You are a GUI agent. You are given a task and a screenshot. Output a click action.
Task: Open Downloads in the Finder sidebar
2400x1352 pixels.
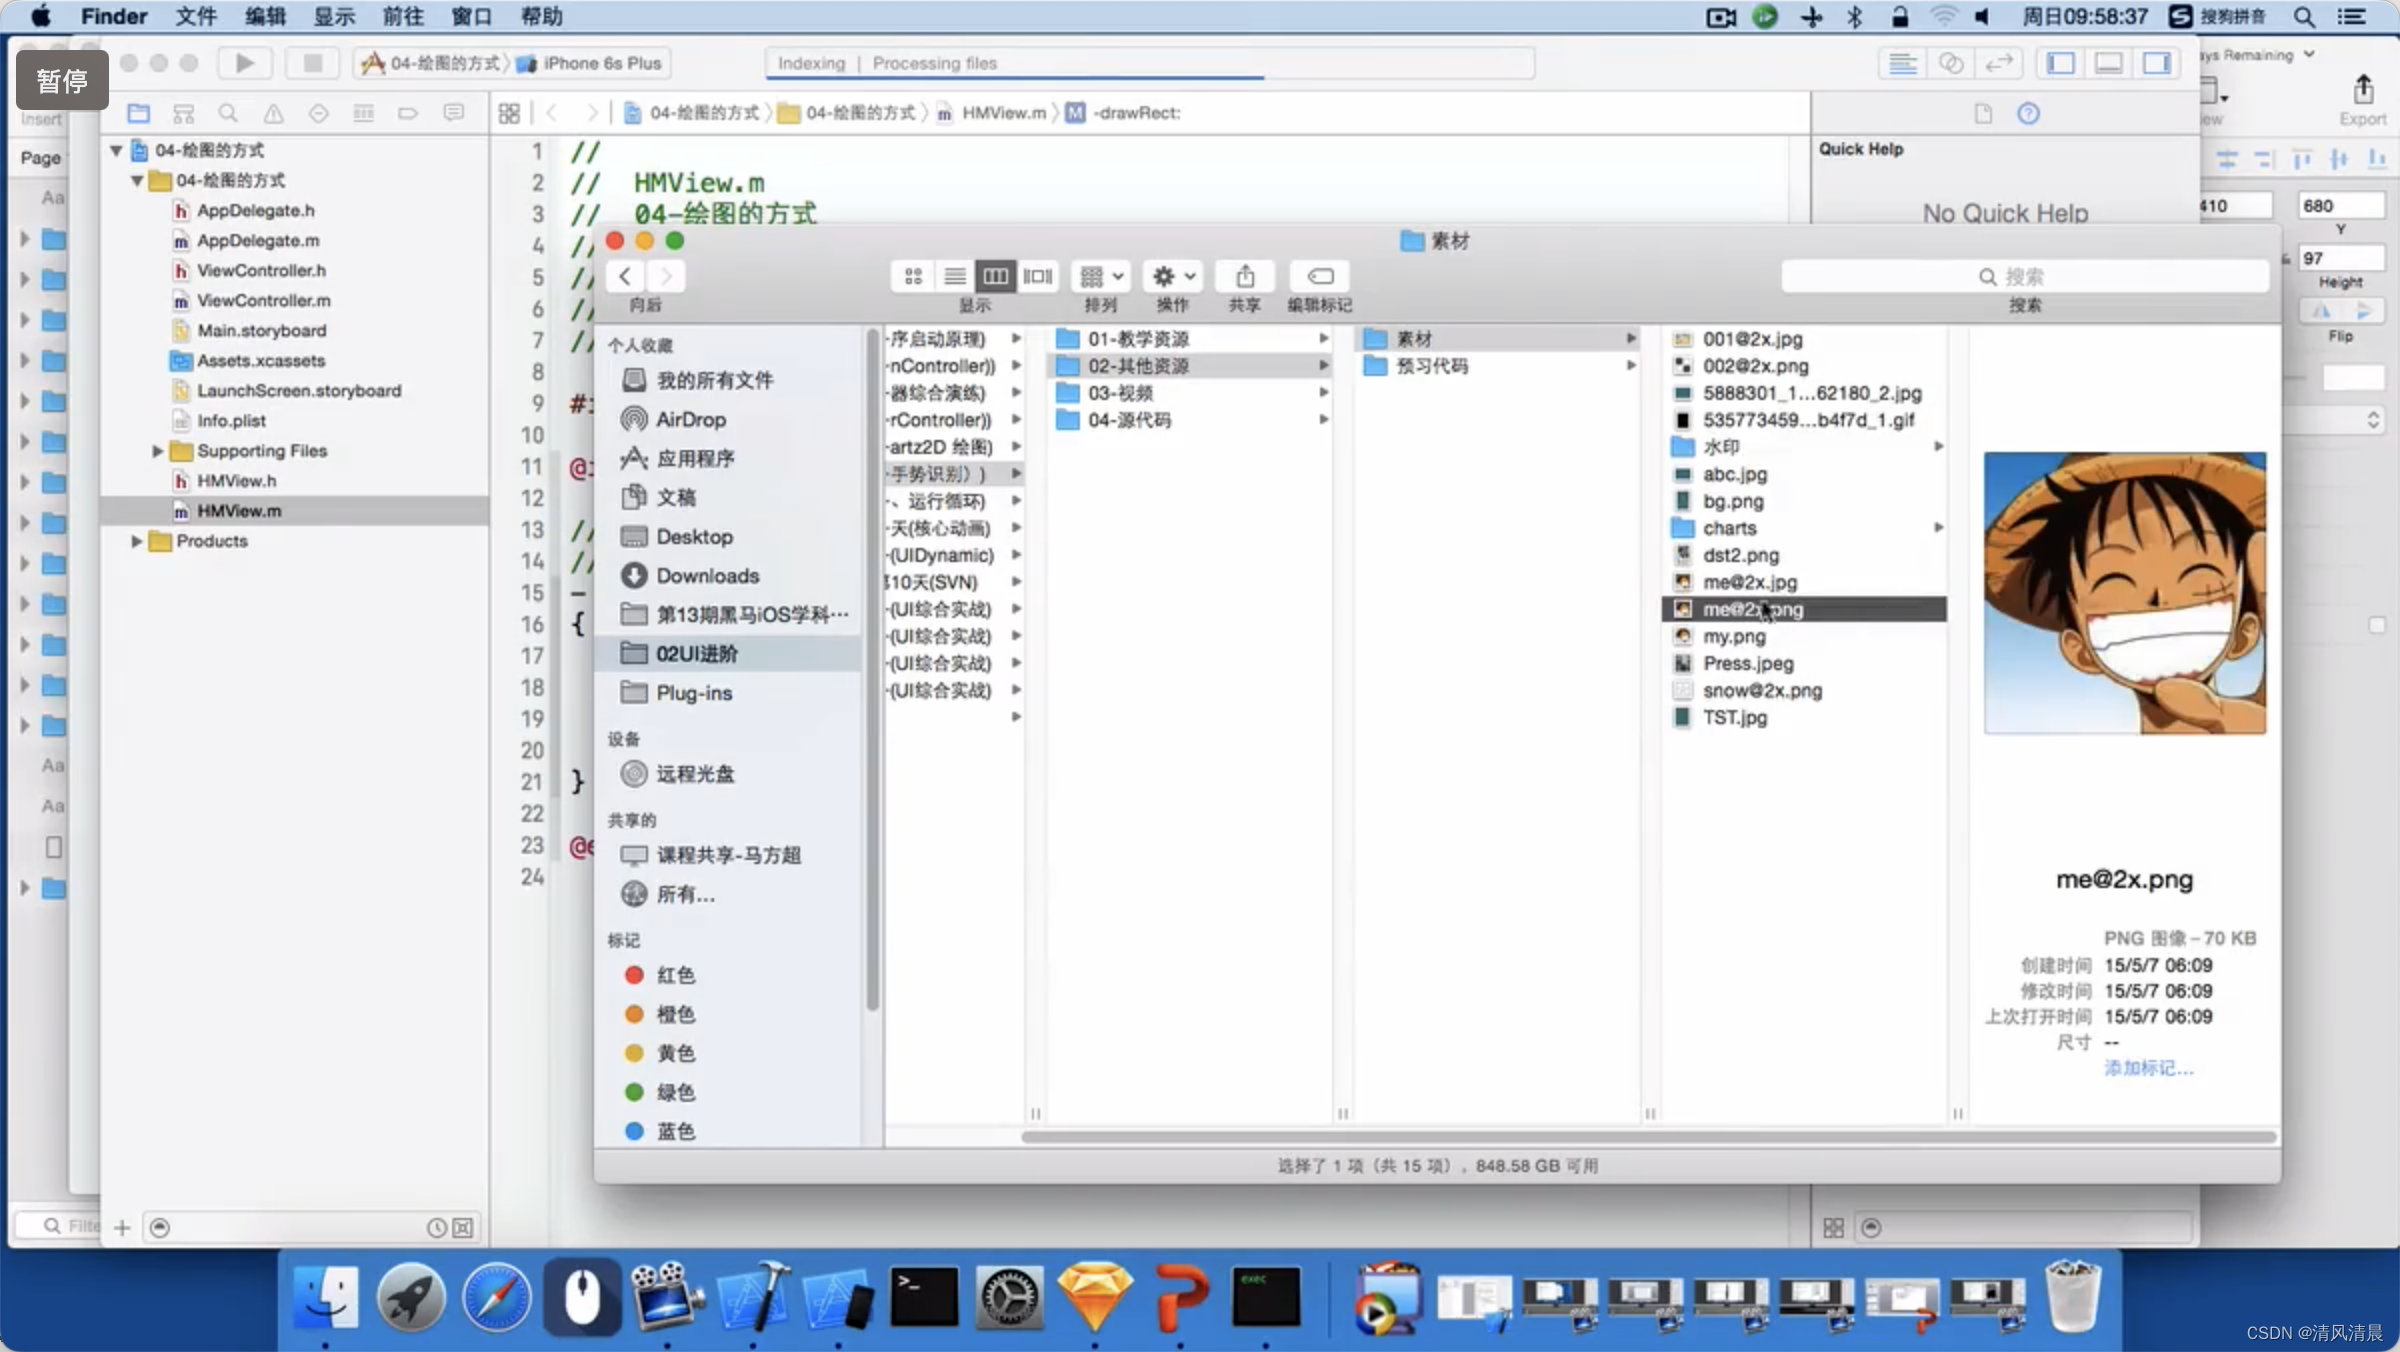pos(707,575)
